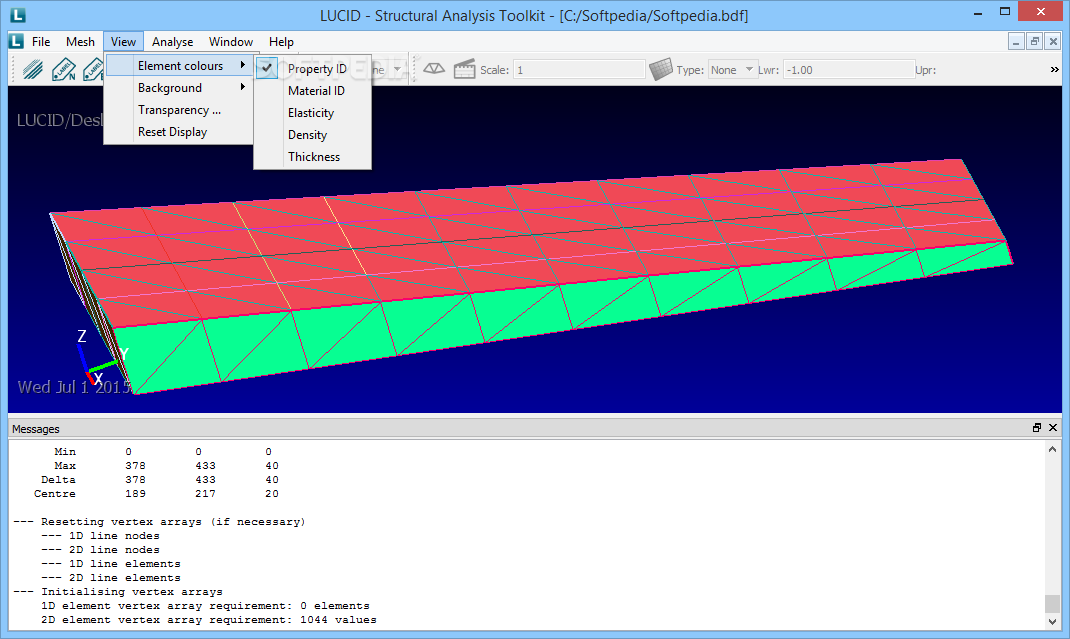
Task: Click the toolbar overflow chevron
Action: point(1054,70)
